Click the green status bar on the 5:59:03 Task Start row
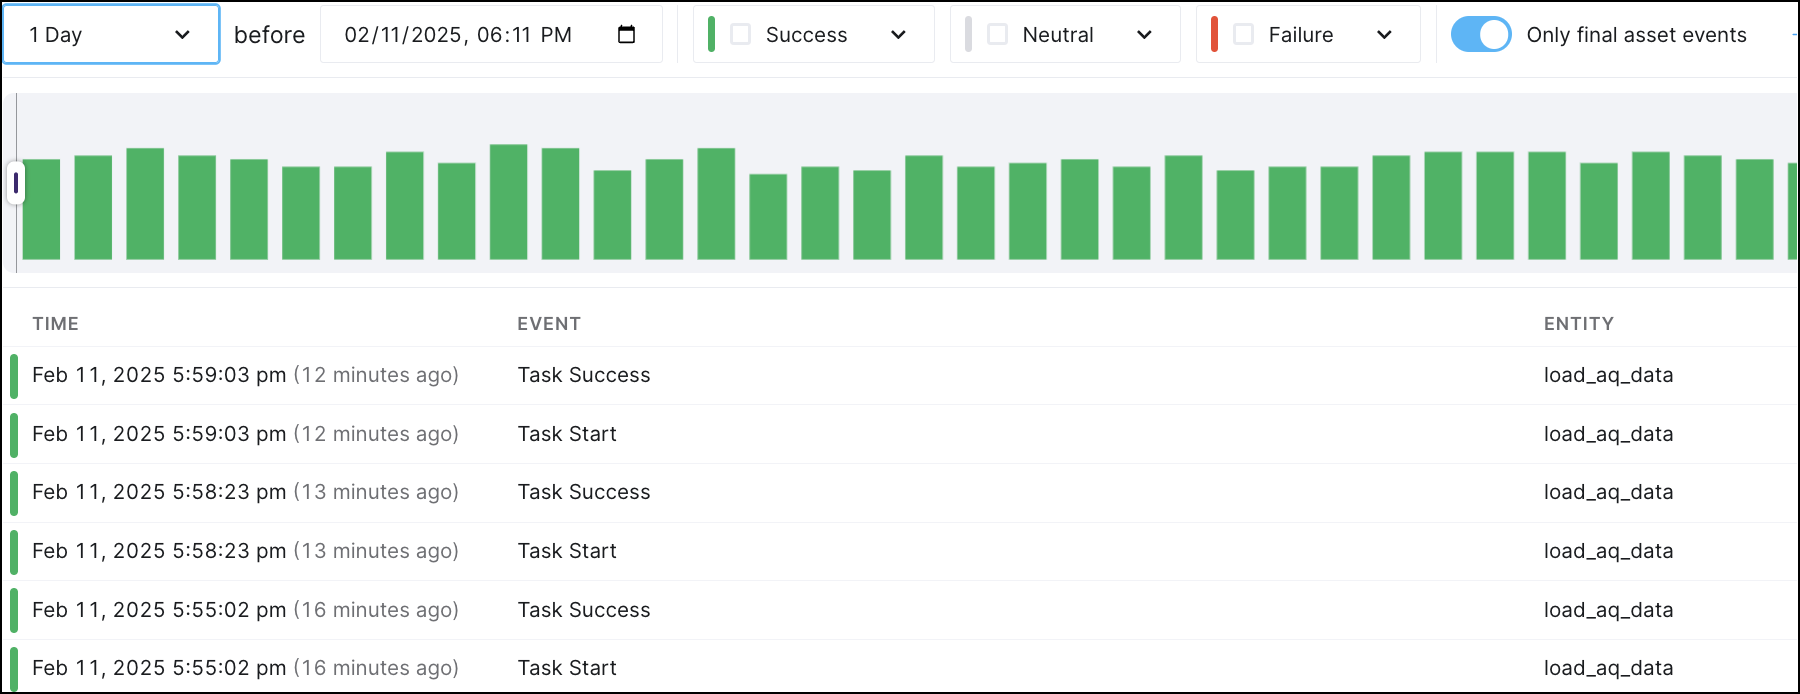The height and width of the screenshot is (694, 1800). (16, 433)
